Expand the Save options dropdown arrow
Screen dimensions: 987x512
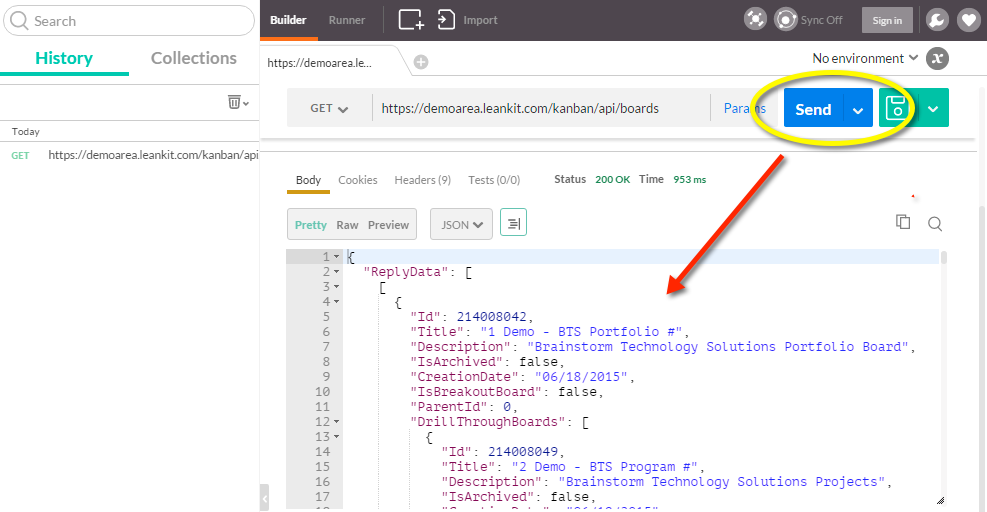click(x=933, y=108)
